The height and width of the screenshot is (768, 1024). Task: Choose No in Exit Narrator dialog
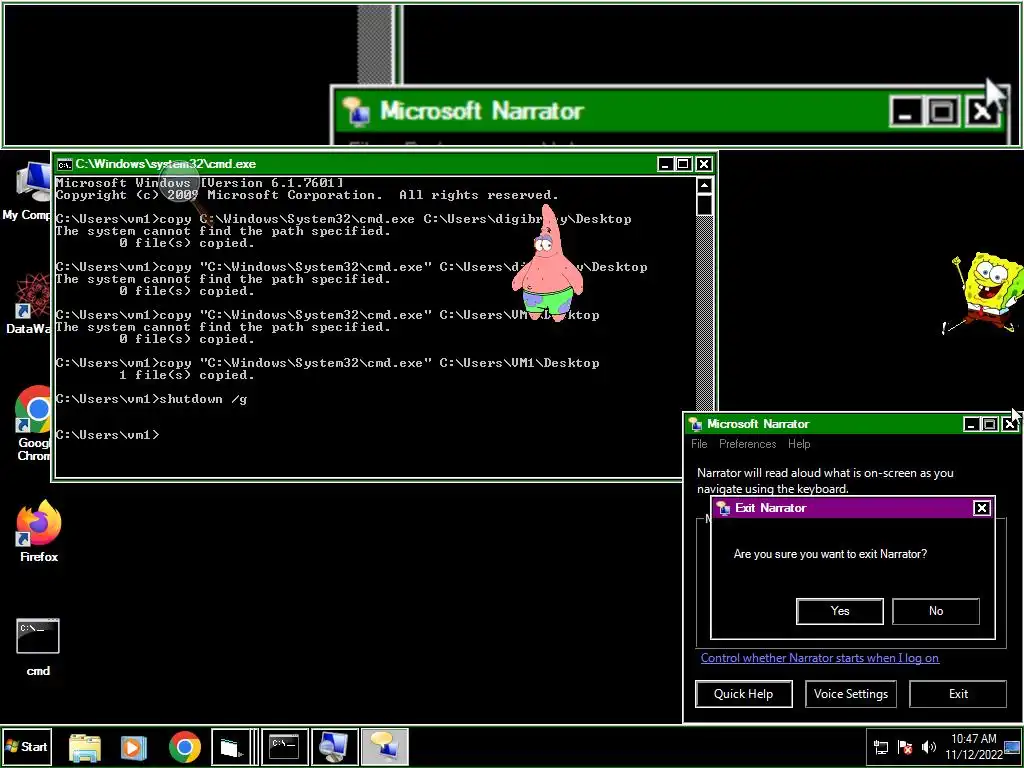coord(936,611)
